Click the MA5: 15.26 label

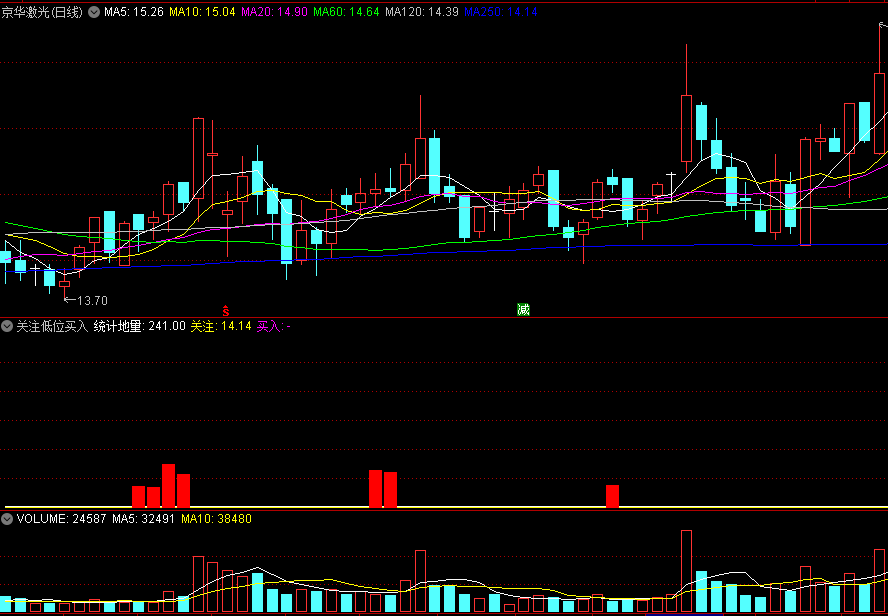point(134,12)
